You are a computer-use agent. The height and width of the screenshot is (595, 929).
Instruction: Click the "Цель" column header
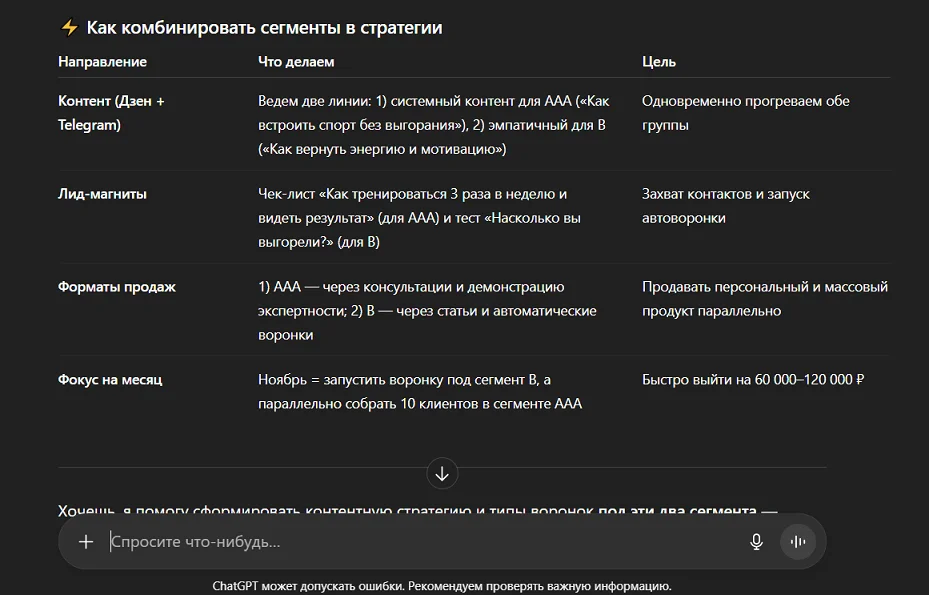pos(659,62)
